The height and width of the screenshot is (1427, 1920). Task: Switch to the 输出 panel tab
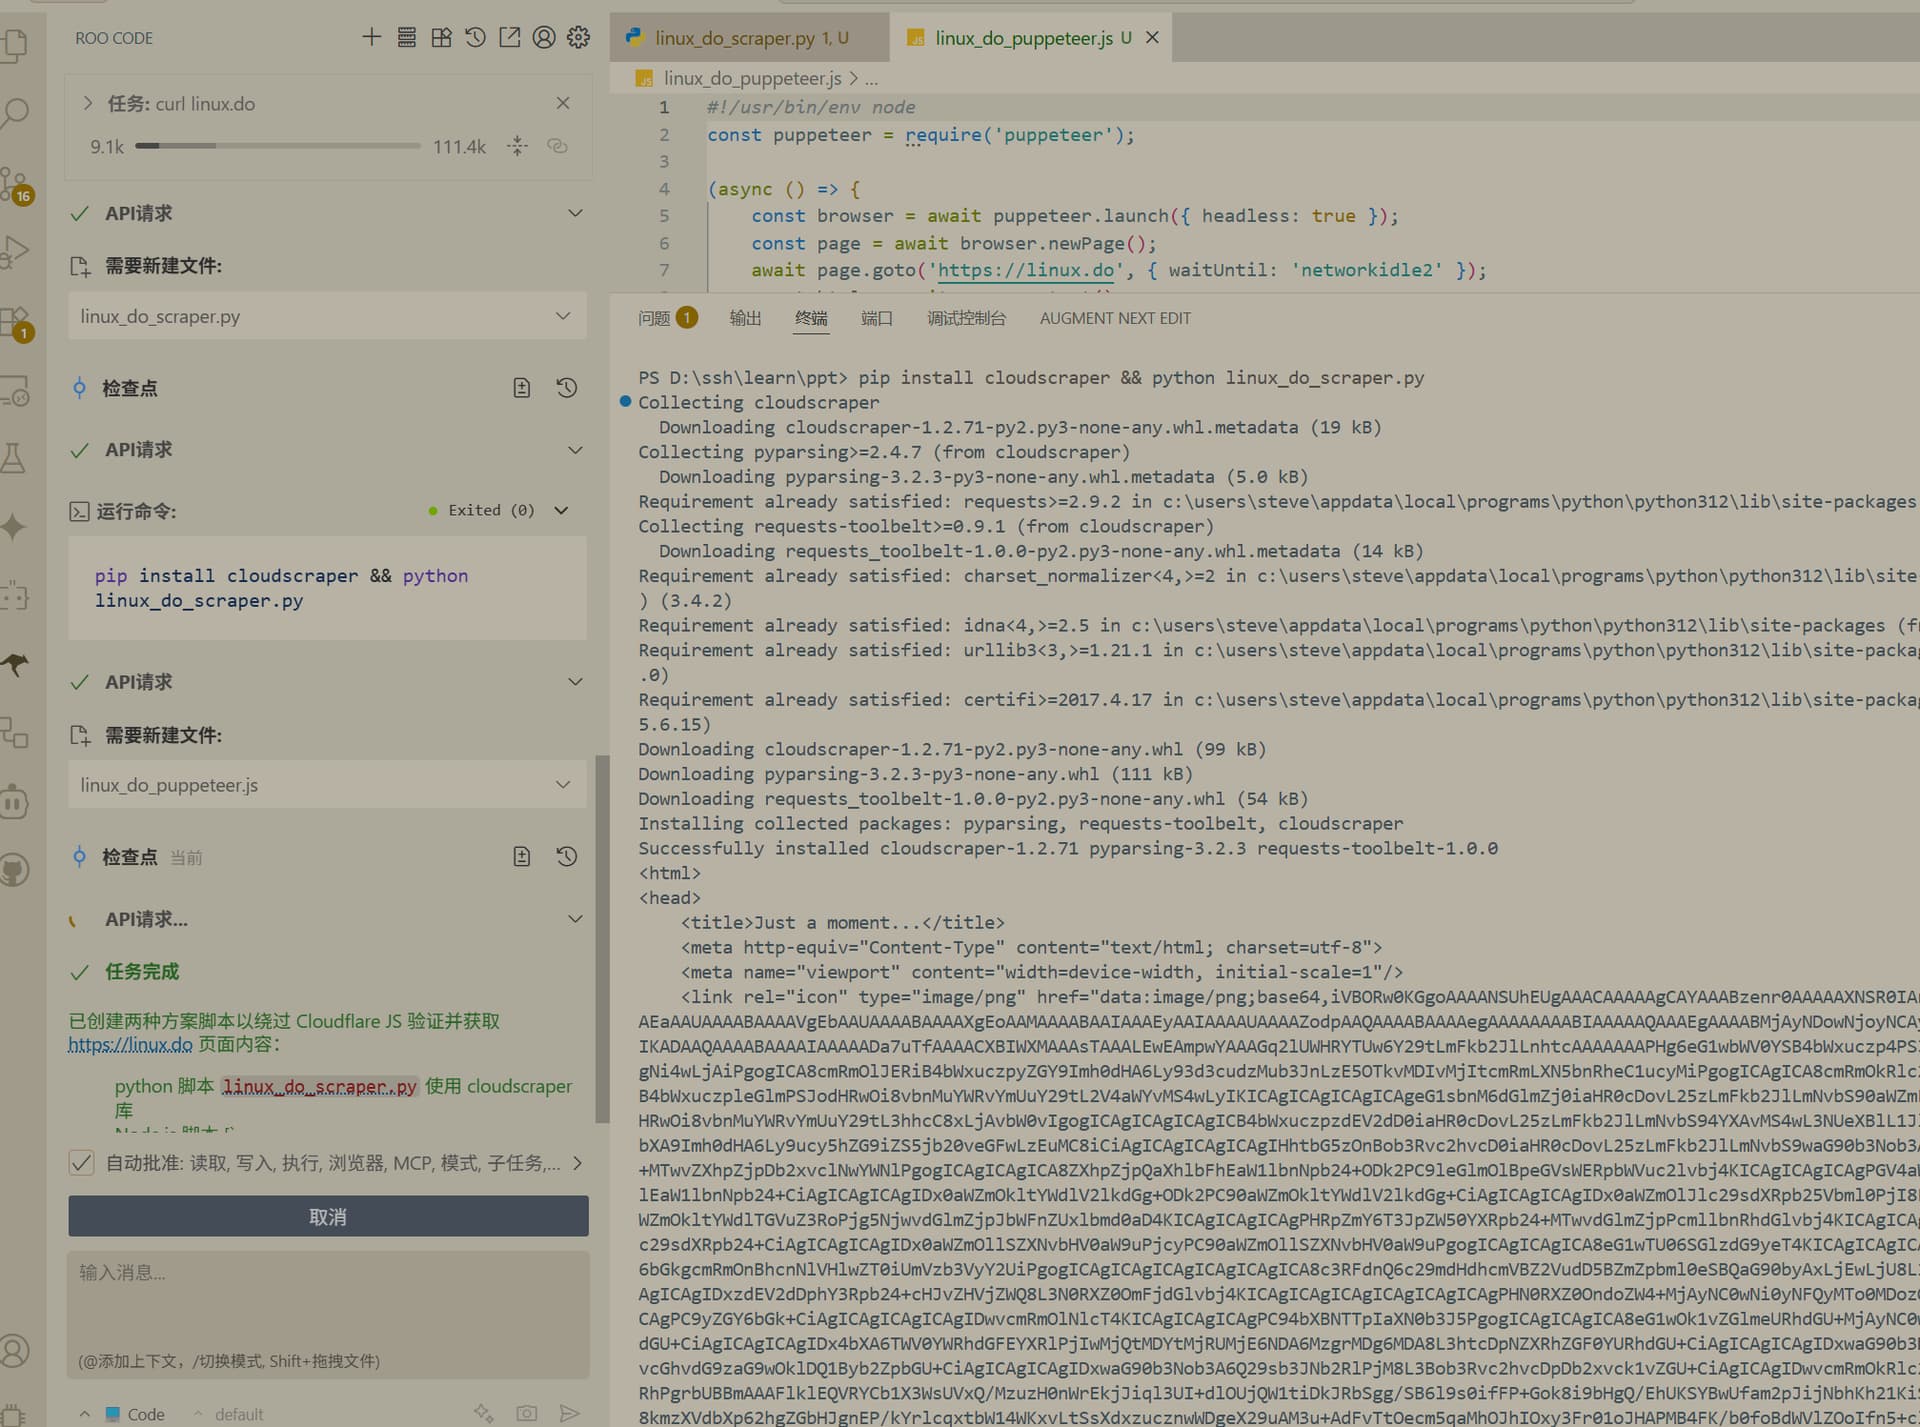pyautogui.click(x=745, y=318)
